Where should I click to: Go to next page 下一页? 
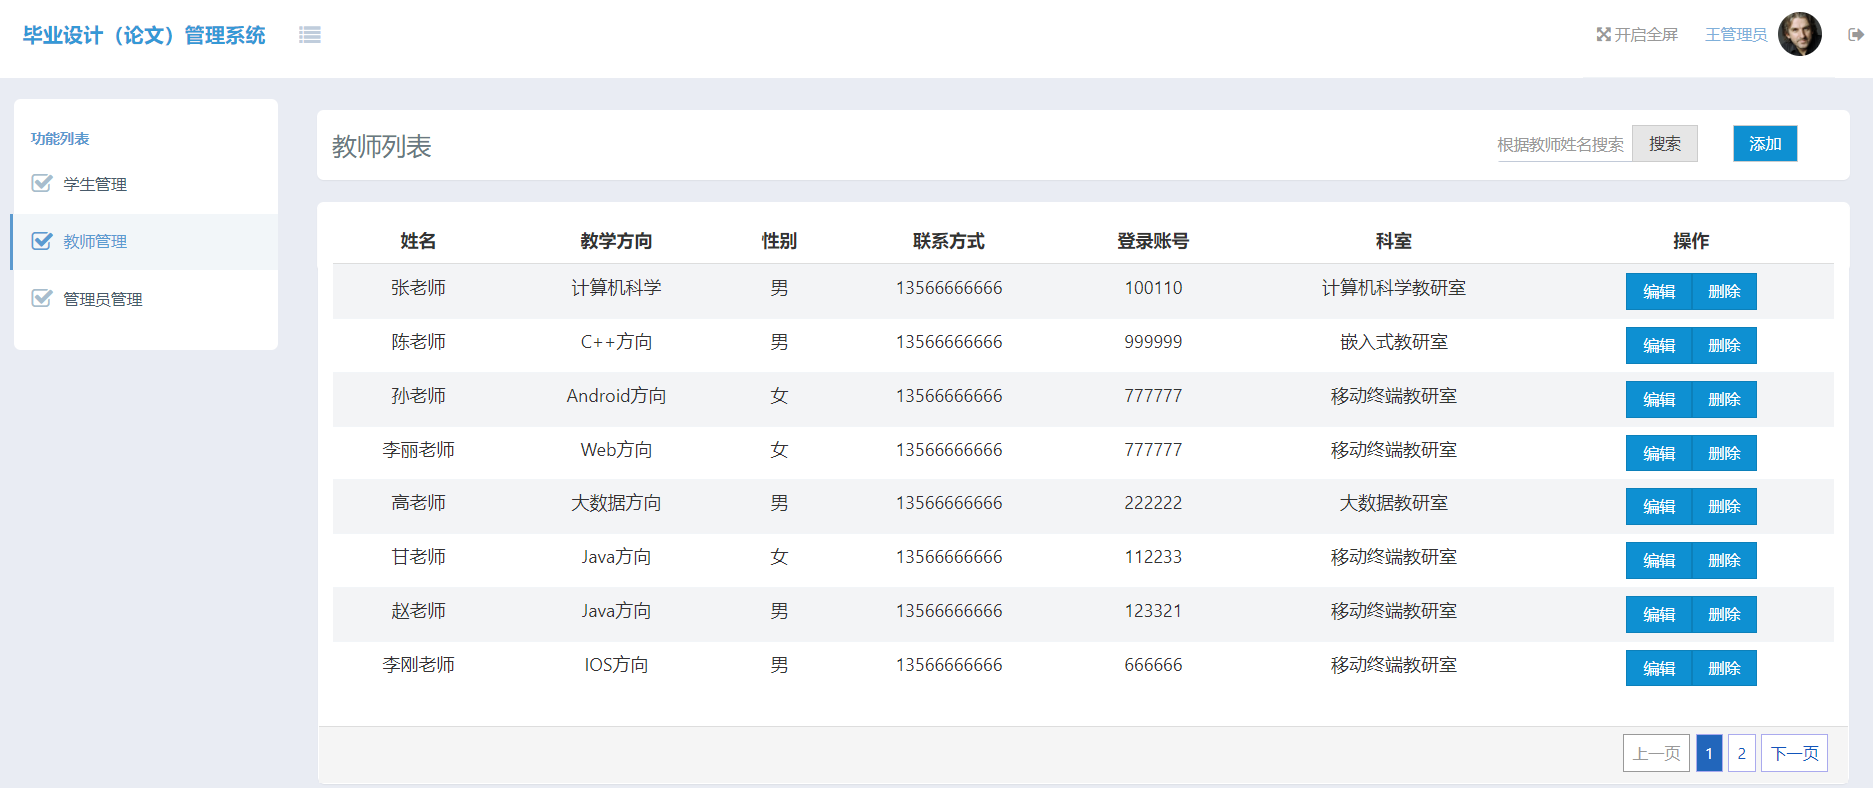(1794, 753)
